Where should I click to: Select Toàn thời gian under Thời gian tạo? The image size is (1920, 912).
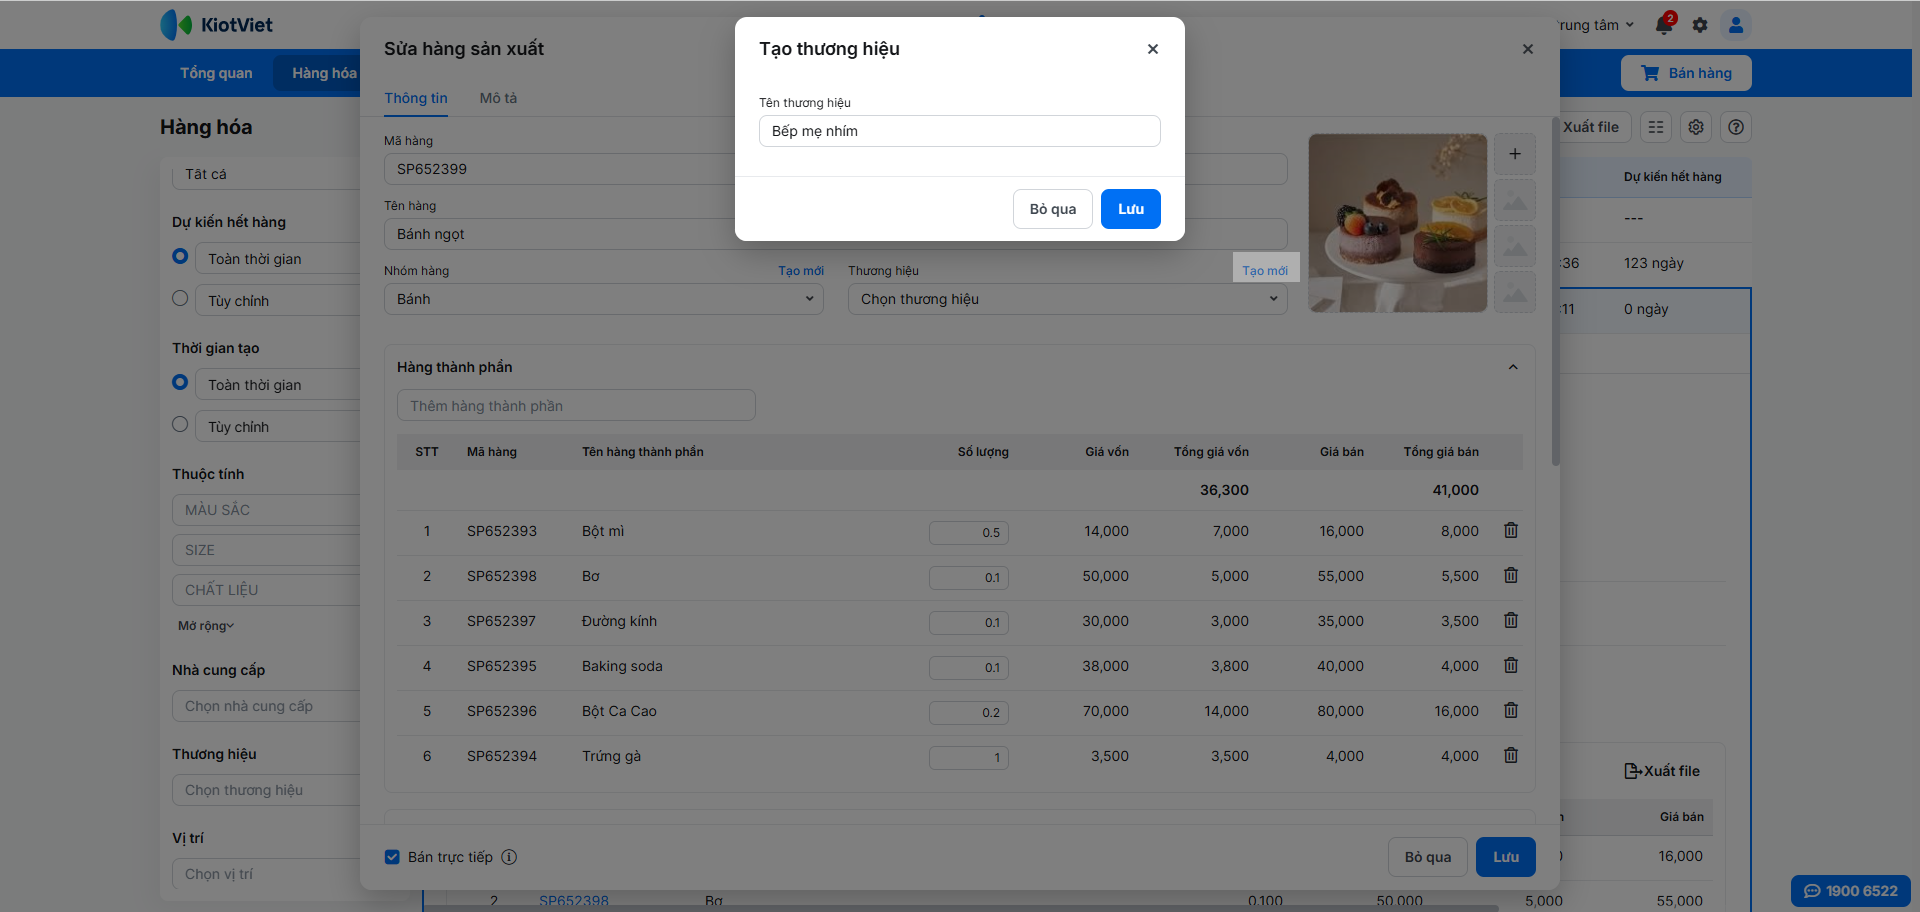pyautogui.click(x=180, y=382)
